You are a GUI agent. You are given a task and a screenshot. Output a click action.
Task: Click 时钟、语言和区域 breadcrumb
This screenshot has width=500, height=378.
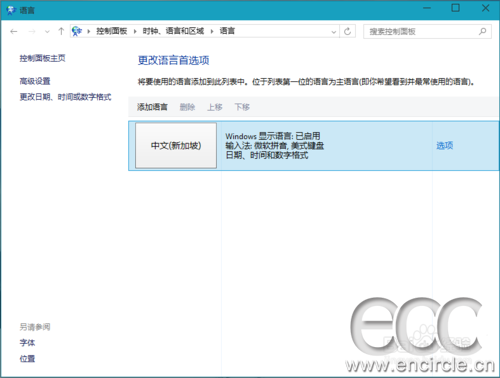pyautogui.click(x=173, y=31)
